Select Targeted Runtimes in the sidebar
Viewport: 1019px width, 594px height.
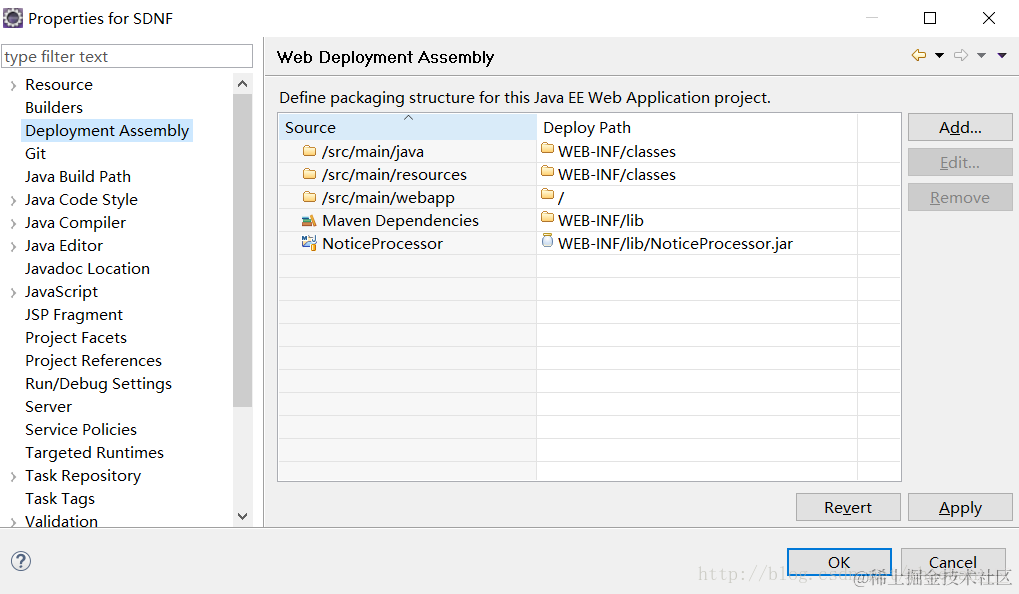(x=94, y=453)
